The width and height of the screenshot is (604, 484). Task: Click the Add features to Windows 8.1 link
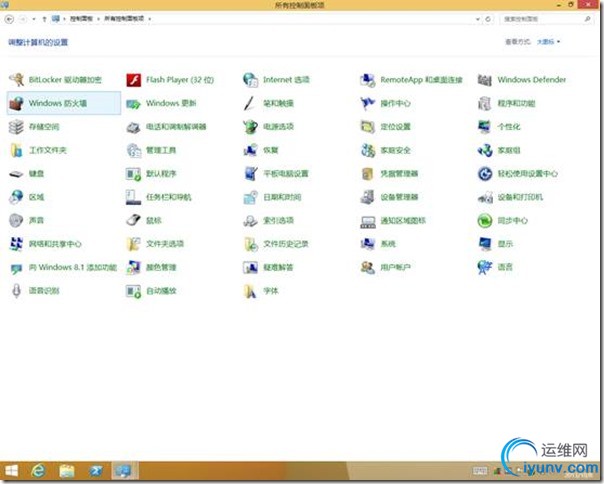[73, 267]
